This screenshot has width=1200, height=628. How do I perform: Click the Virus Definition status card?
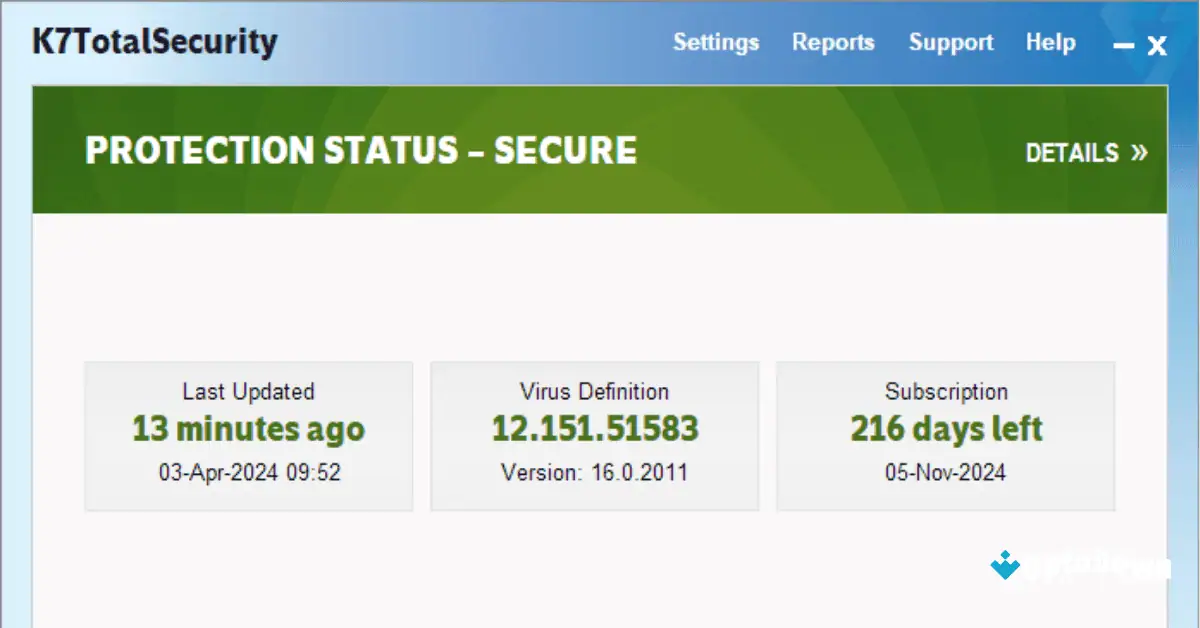(x=594, y=435)
